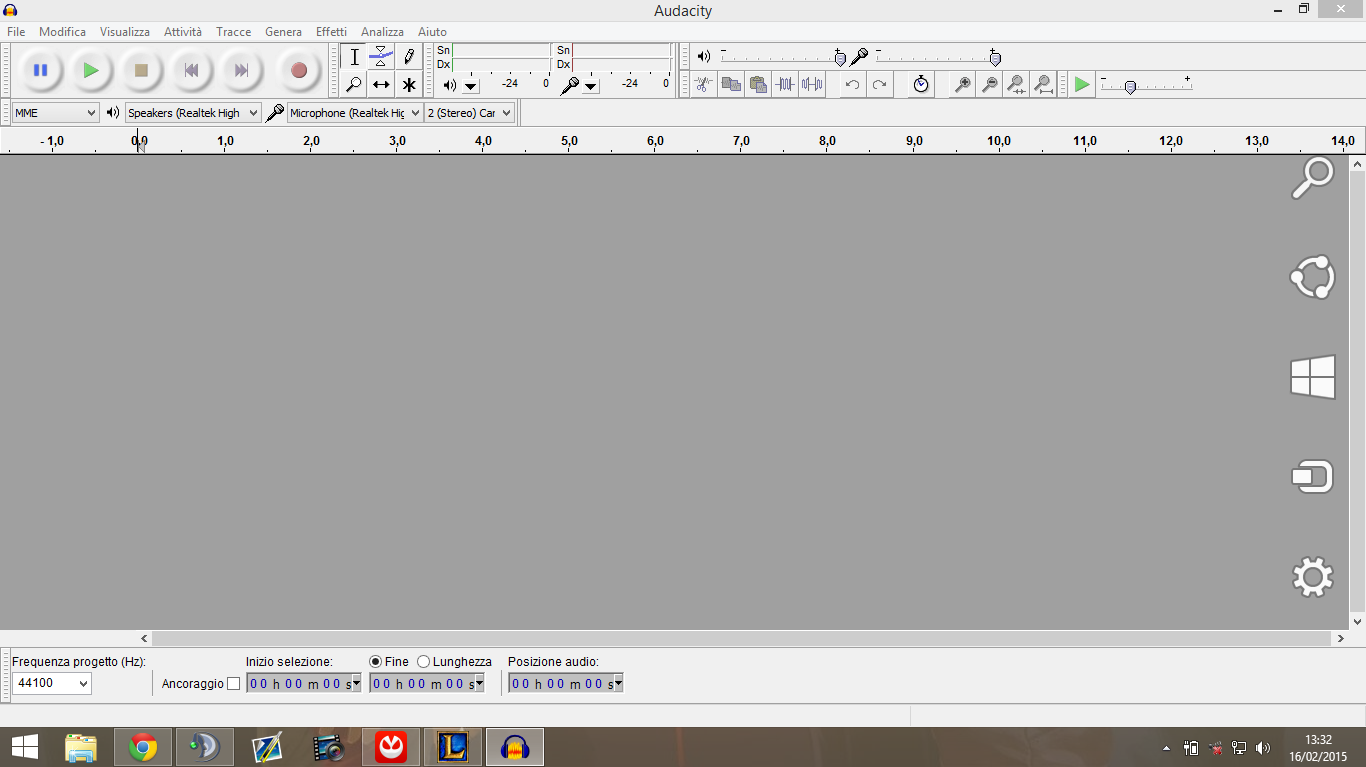Click the Fit Project zoom icon

(x=1043, y=84)
